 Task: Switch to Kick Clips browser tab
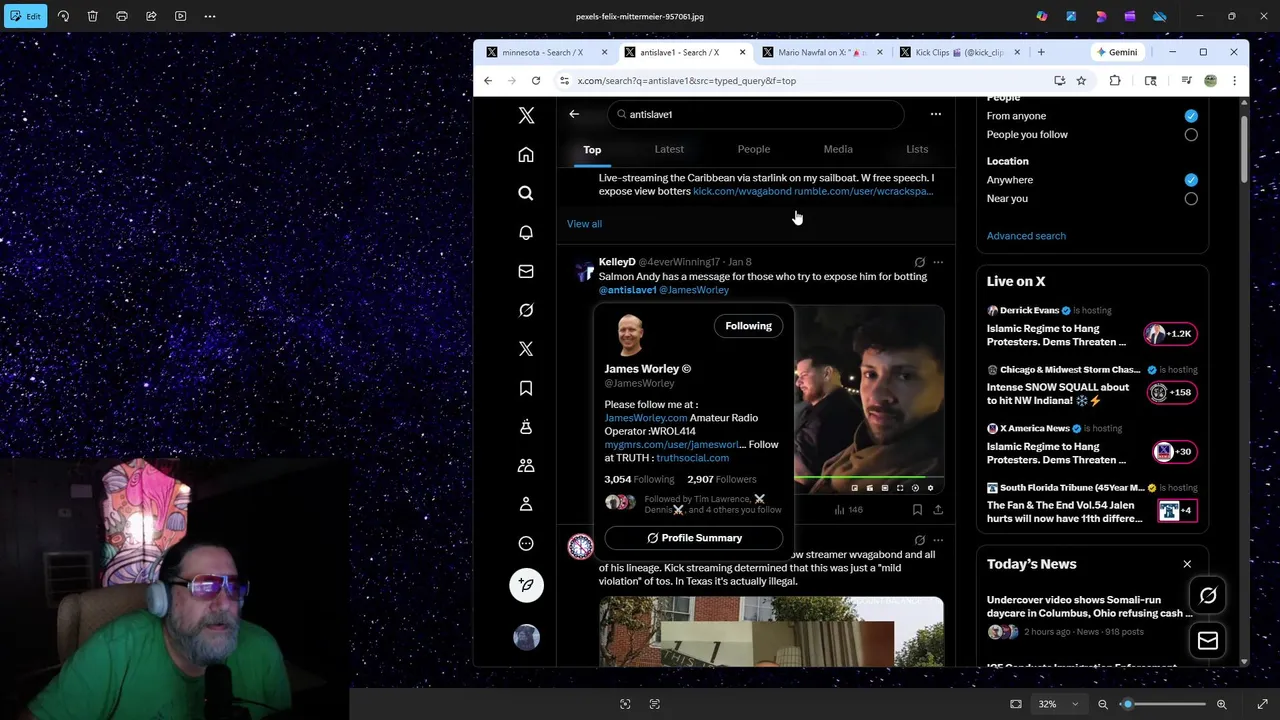pos(959,52)
